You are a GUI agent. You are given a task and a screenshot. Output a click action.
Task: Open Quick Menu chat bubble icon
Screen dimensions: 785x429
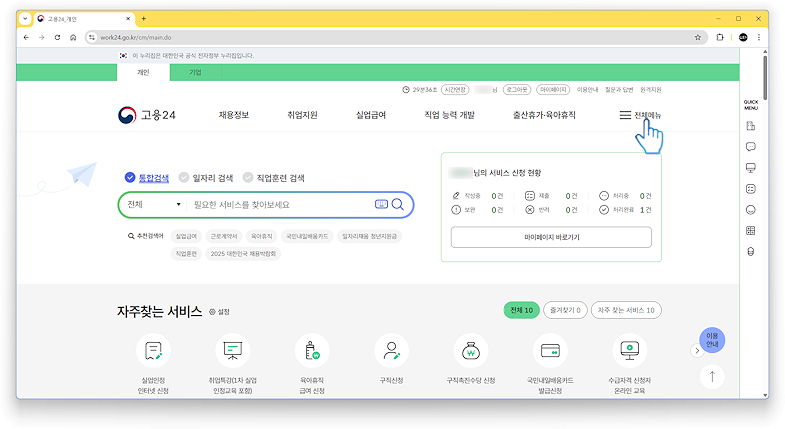pos(750,147)
